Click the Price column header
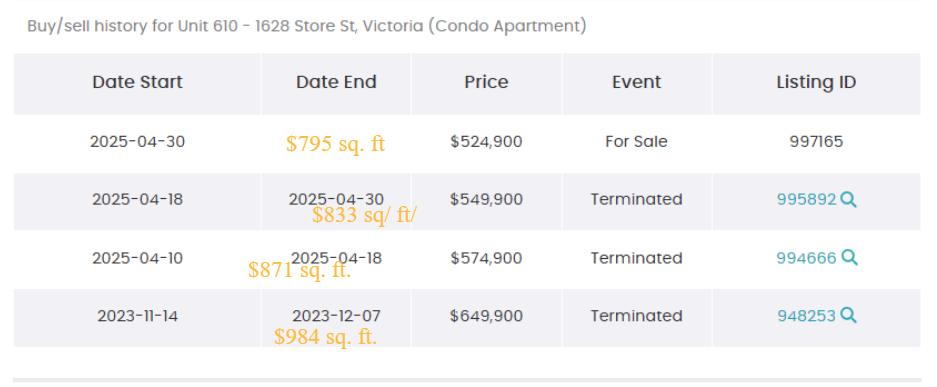 [x=486, y=82]
